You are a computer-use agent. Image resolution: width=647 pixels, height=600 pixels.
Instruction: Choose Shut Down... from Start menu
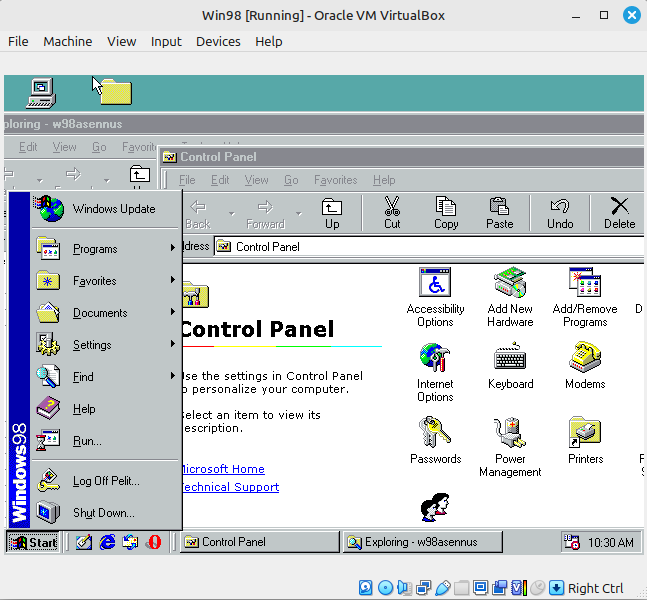pyautogui.click(x=106, y=513)
